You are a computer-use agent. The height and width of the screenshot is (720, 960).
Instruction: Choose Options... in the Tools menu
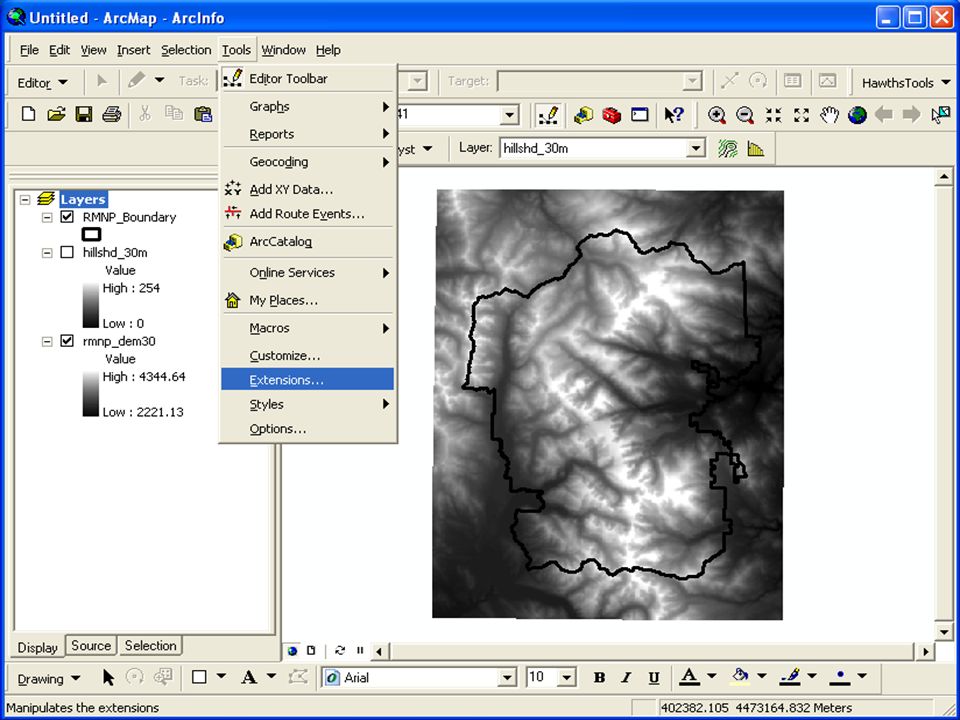pos(307,429)
